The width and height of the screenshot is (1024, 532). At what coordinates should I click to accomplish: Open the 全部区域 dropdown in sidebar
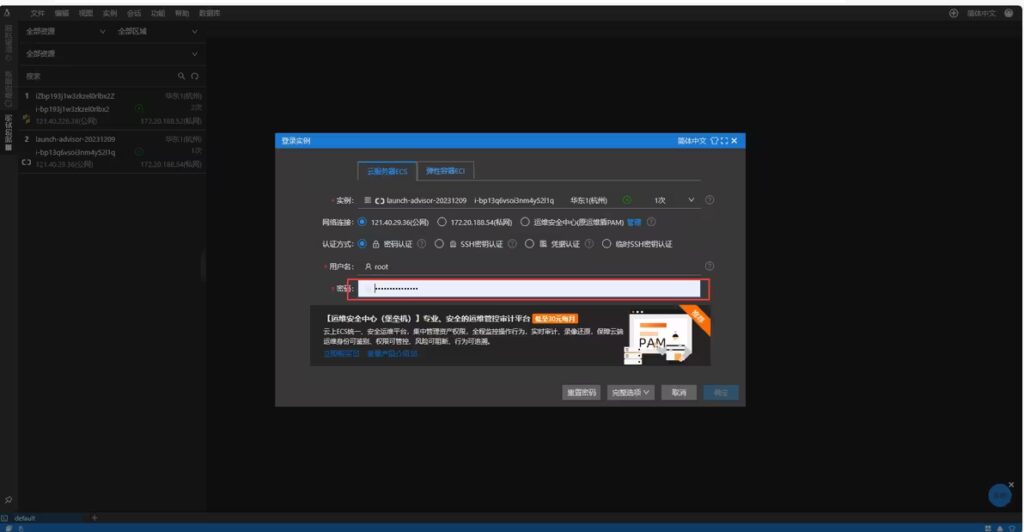157,31
